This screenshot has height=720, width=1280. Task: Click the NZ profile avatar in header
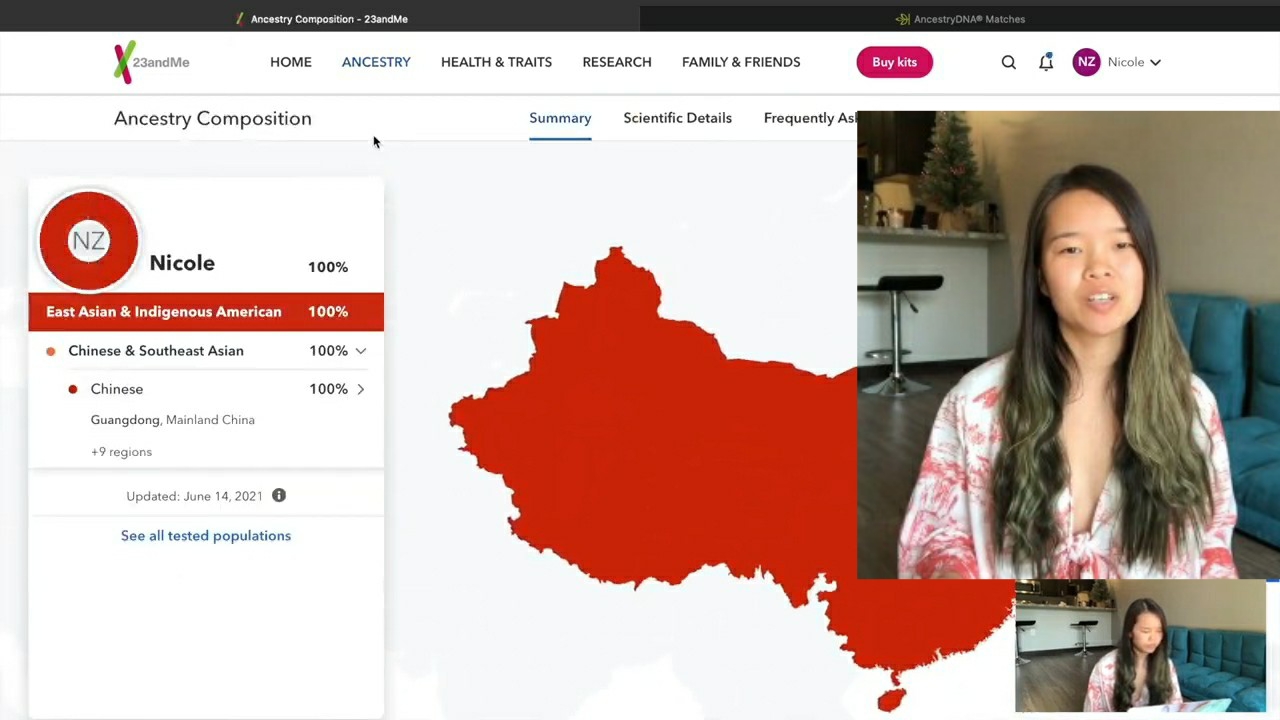1086,62
